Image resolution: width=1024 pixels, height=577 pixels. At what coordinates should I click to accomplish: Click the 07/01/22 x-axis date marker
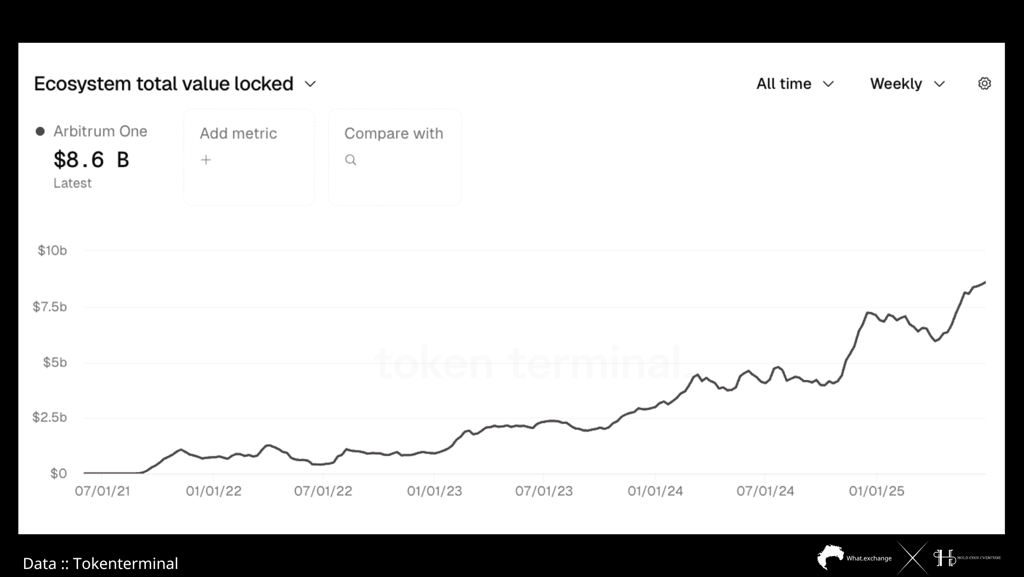coord(323,491)
